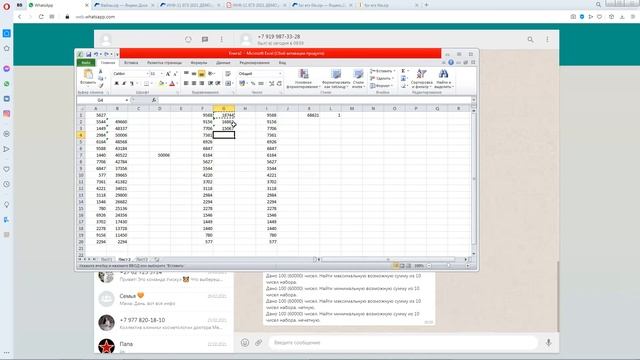Expand the formula bar with the right arrow
640x360 pixels.
click(473, 100)
